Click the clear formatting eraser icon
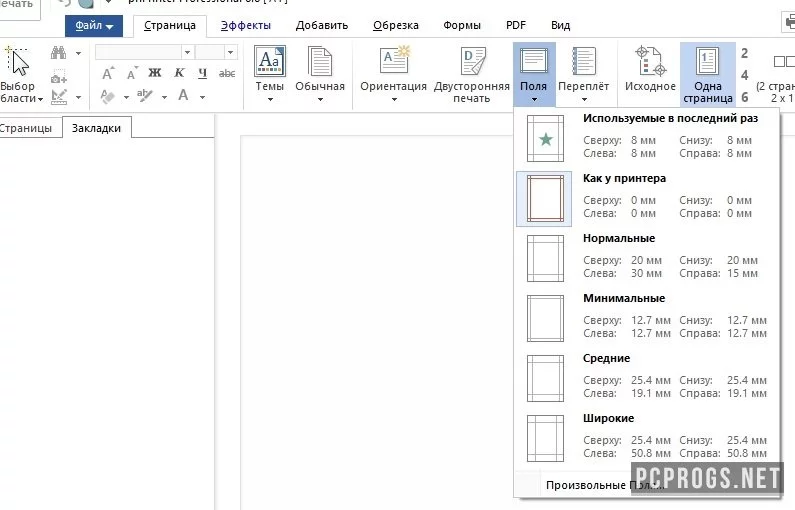Screen dimensions: 795x510 pyautogui.click(x=107, y=96)
